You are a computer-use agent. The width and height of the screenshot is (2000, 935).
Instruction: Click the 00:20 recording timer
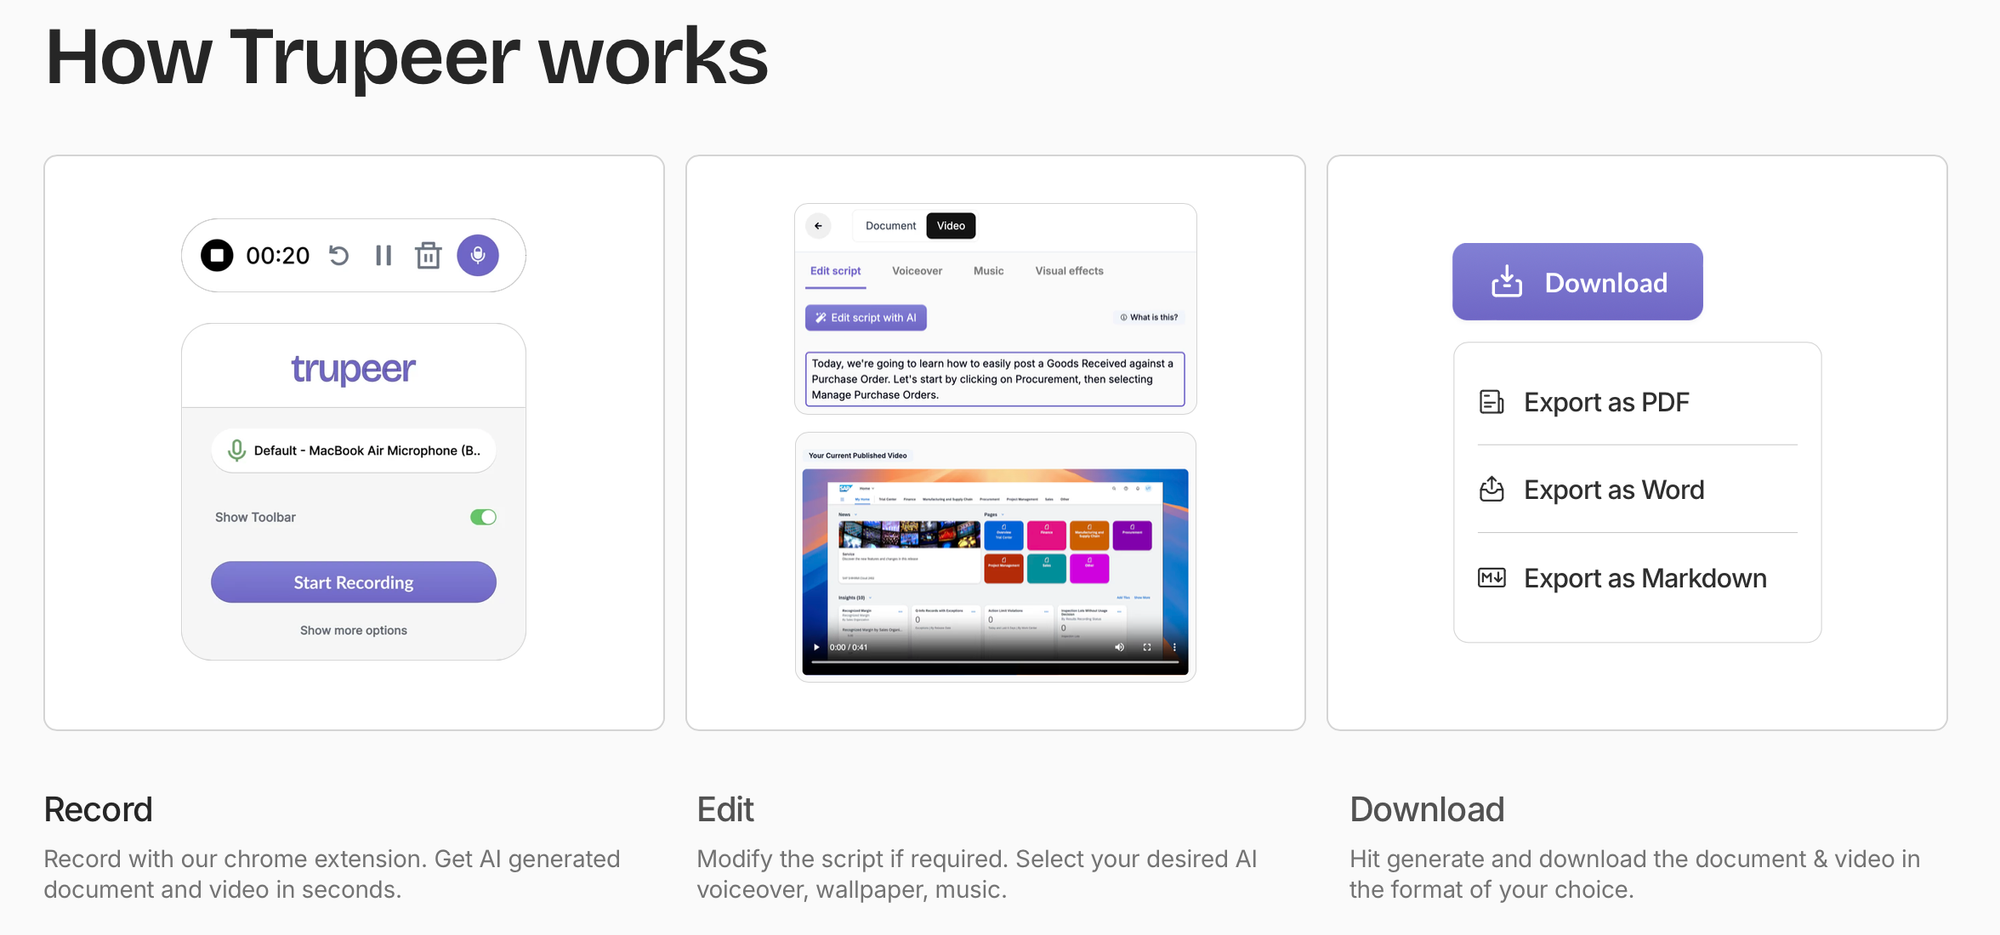tap(278, 256)
